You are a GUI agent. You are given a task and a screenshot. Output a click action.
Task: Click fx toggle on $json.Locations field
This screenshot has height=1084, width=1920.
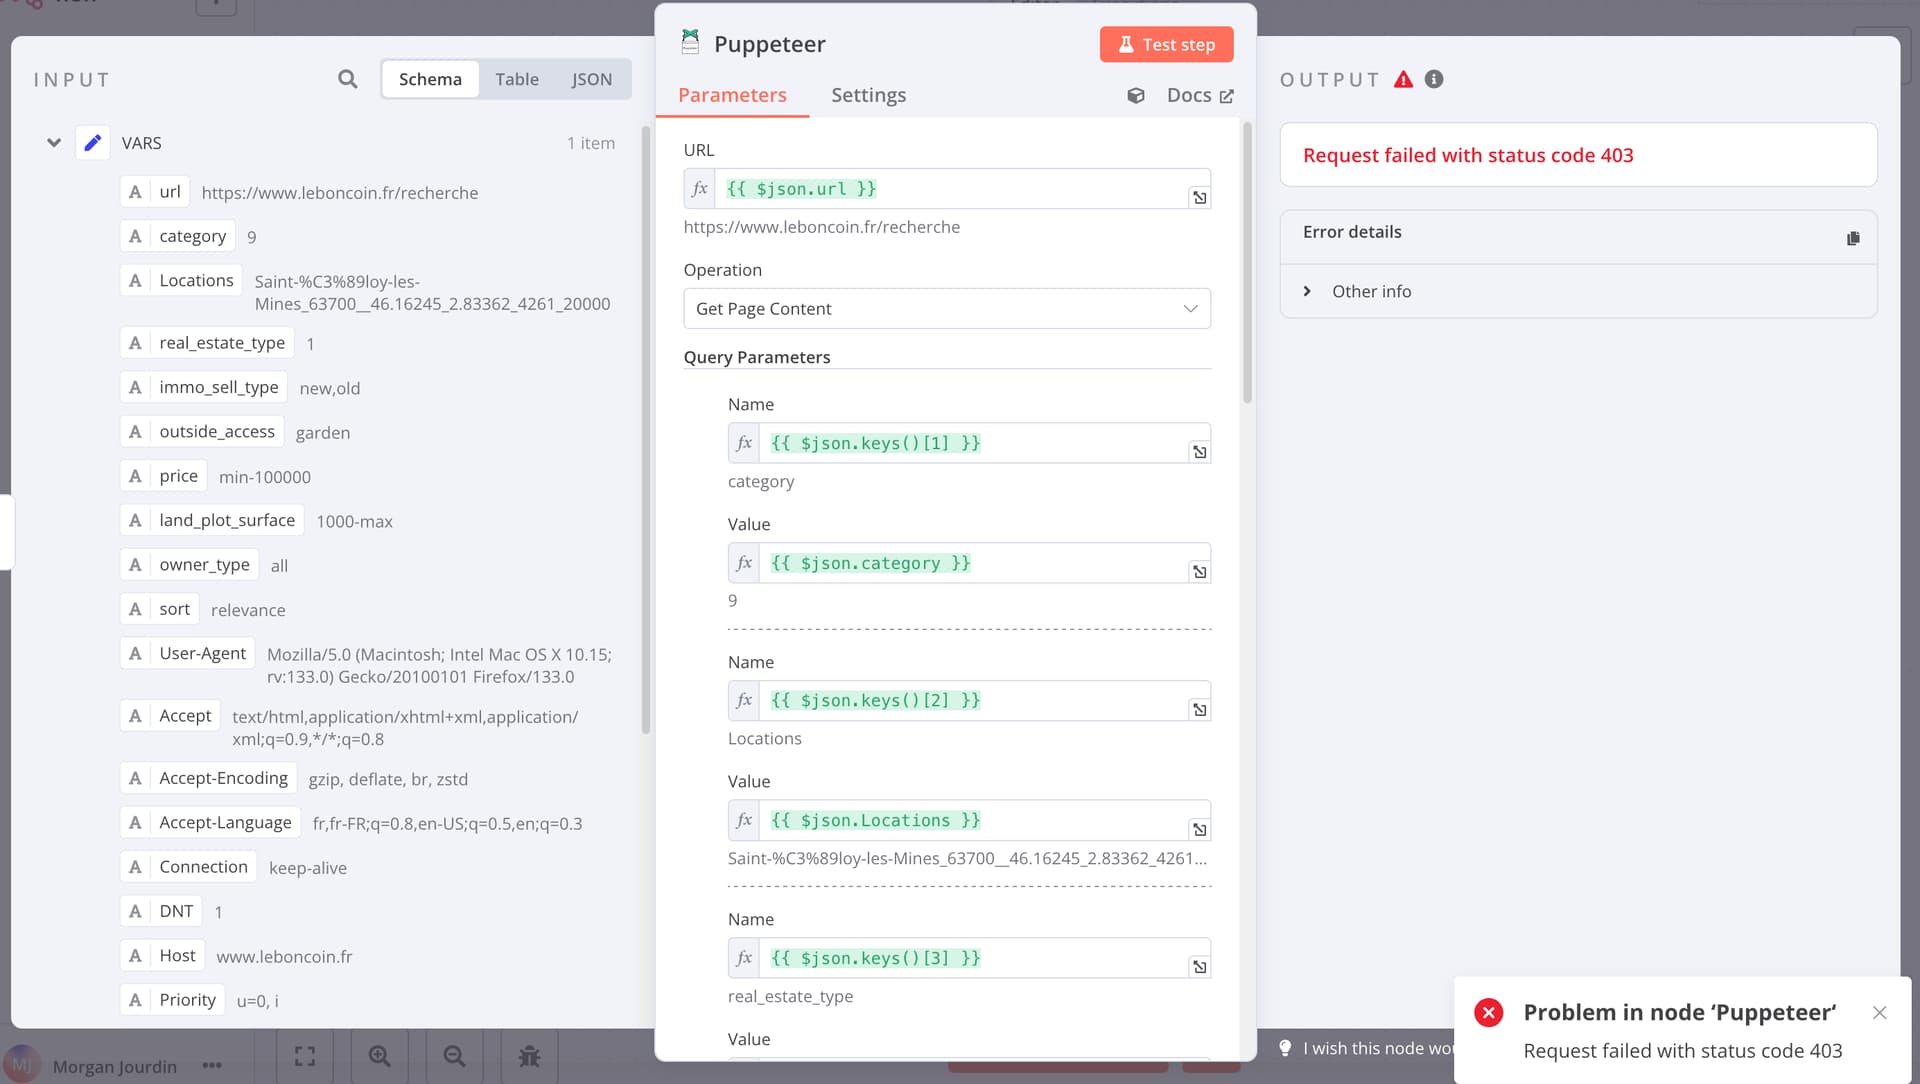[743, 820]
